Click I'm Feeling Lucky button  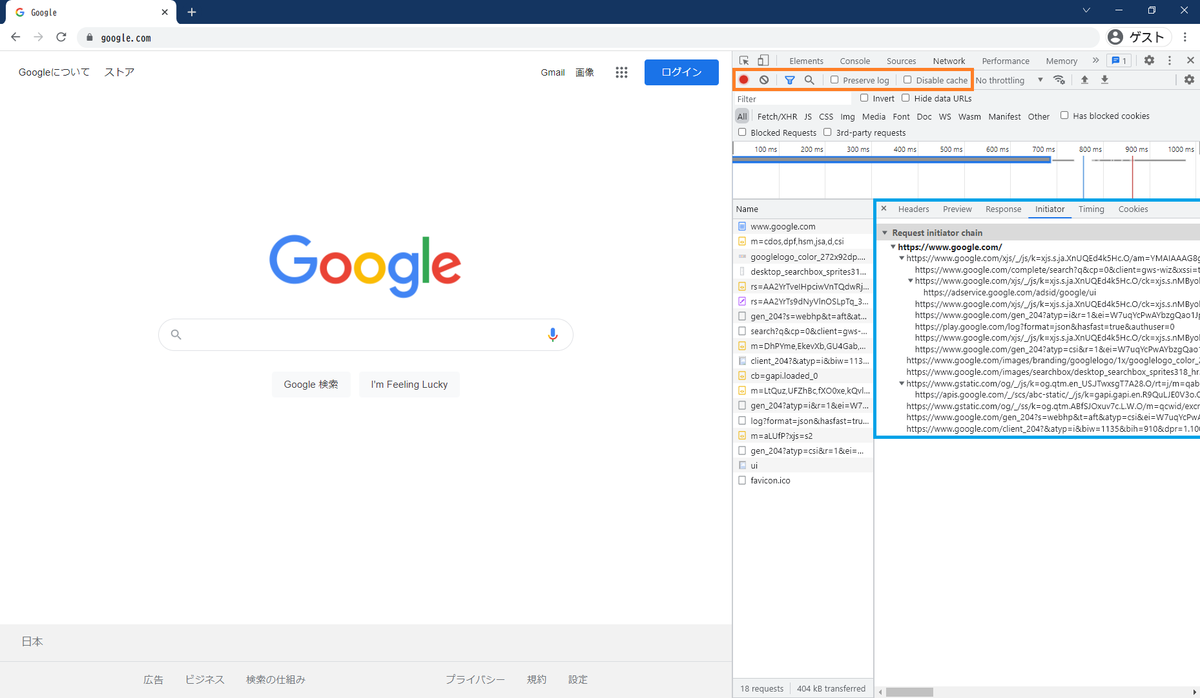[409, 384]
